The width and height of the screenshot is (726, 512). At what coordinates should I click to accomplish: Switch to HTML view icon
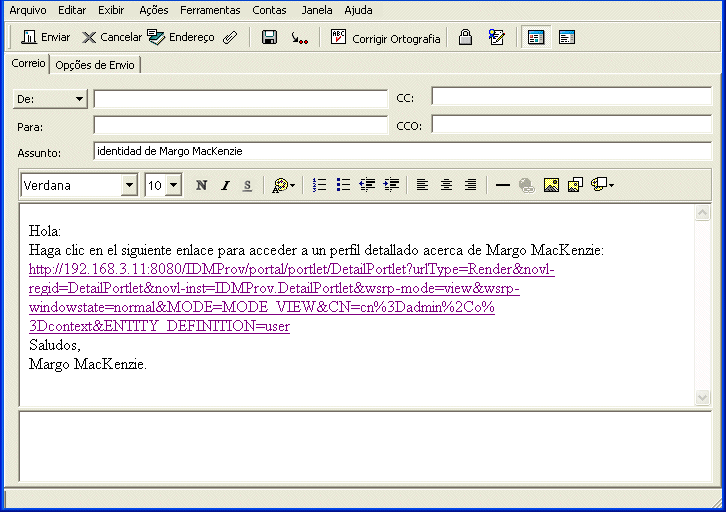pos(536,37)
